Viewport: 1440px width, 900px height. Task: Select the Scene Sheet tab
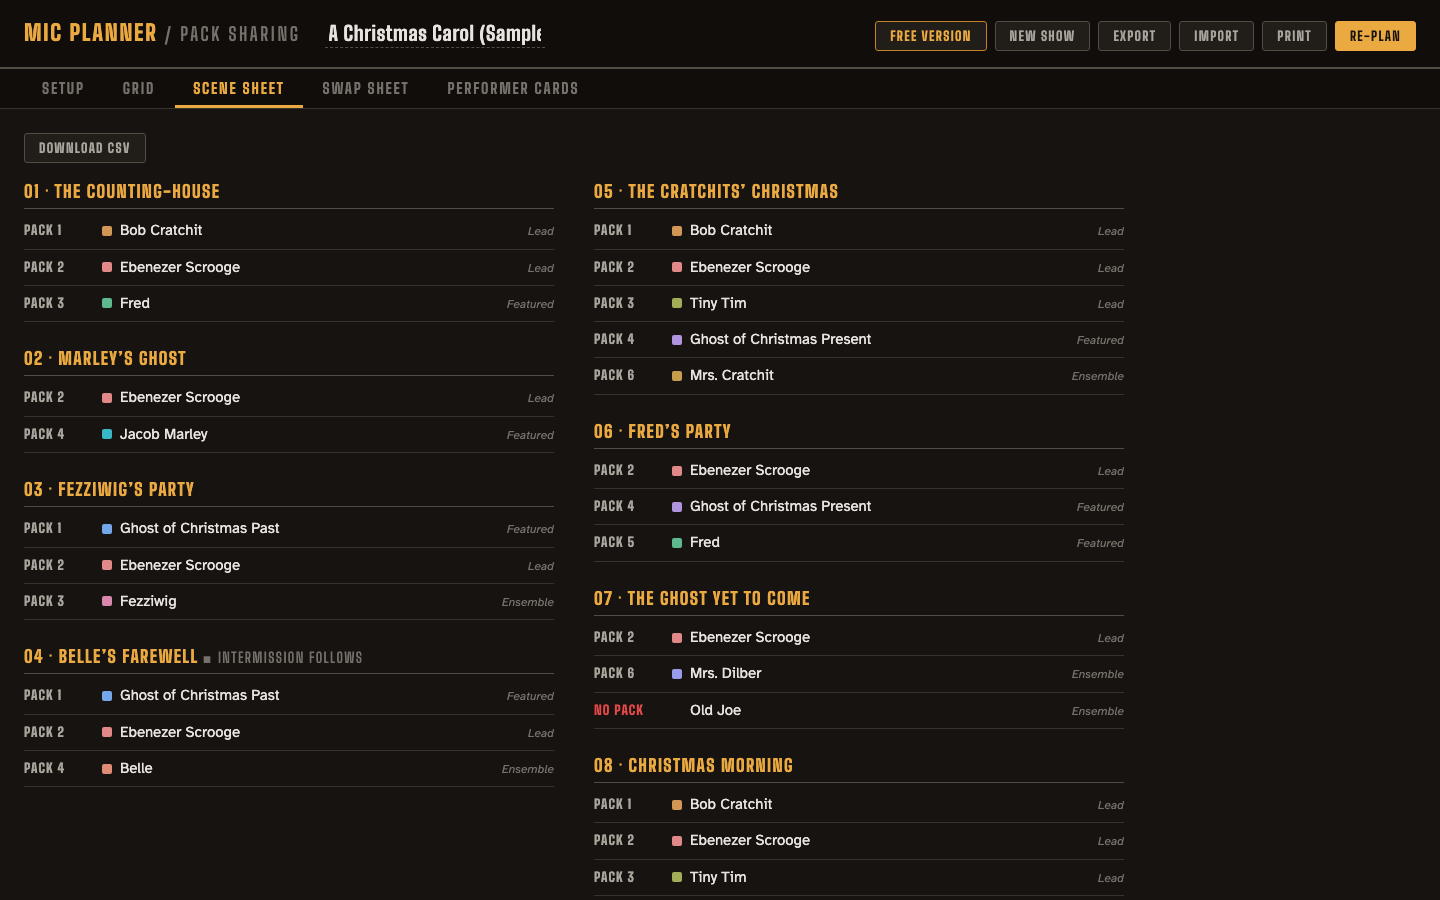point(238,88)
